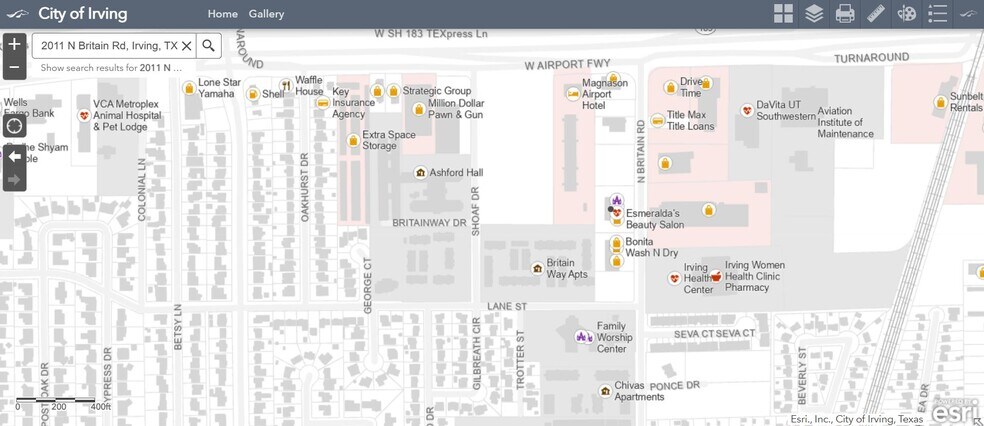
Task: Select the Waffle House restaurant marker
Action: point(286,85)
